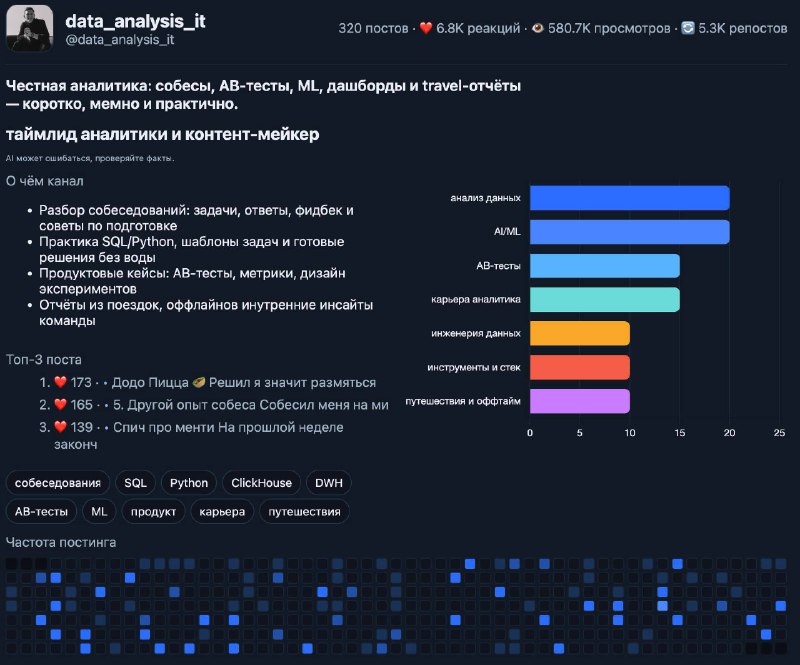The width and height of the screenshot is (800, 665).
Task: Click the burrito emoji in top post
Action: 199,382
